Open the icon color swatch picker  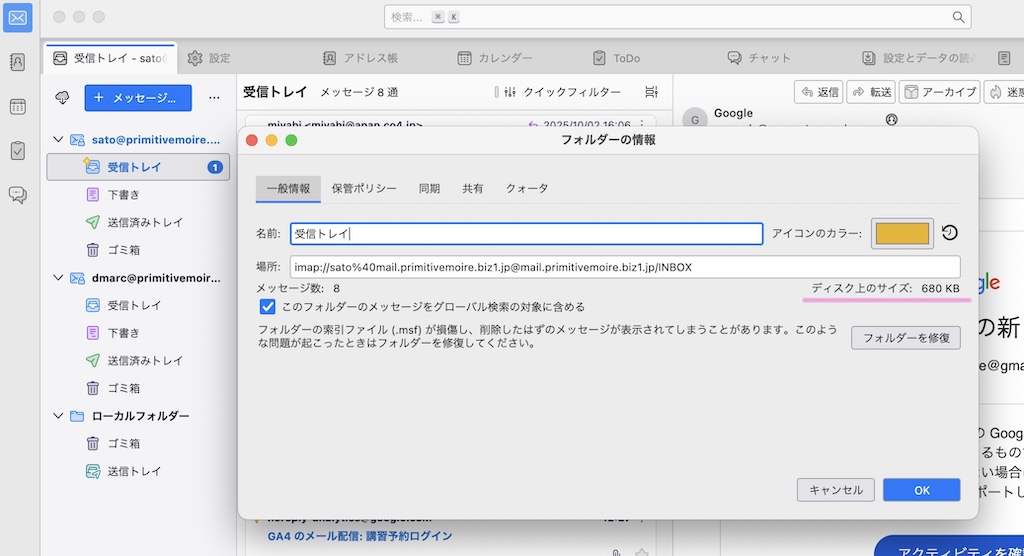pyautogui.click(x=902, y=233)
